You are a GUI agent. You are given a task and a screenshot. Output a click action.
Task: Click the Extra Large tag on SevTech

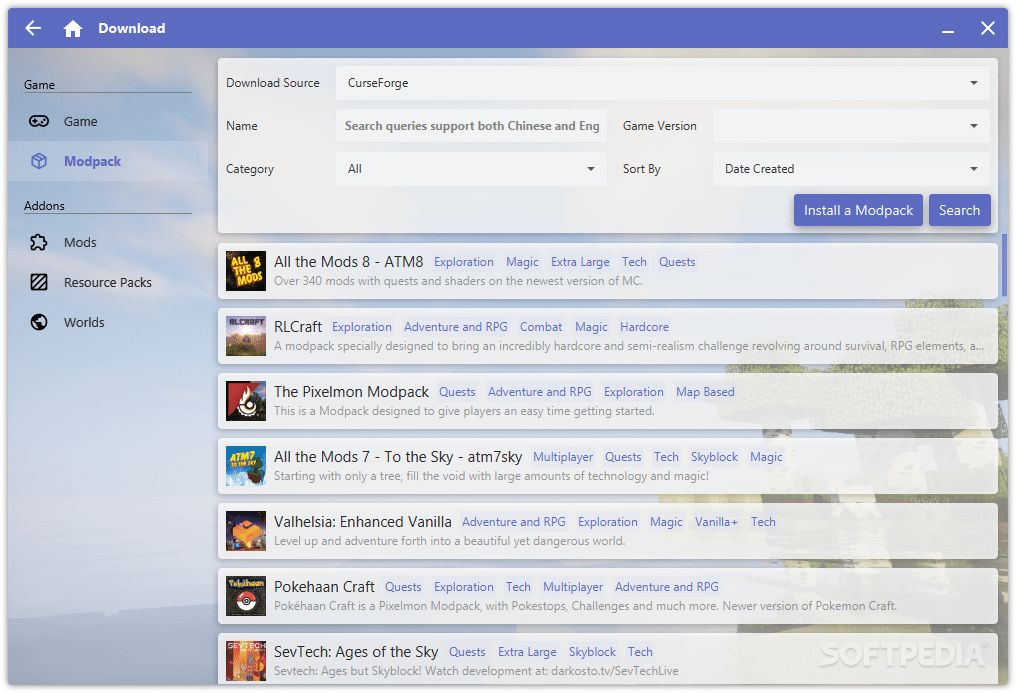pos(527,652)
